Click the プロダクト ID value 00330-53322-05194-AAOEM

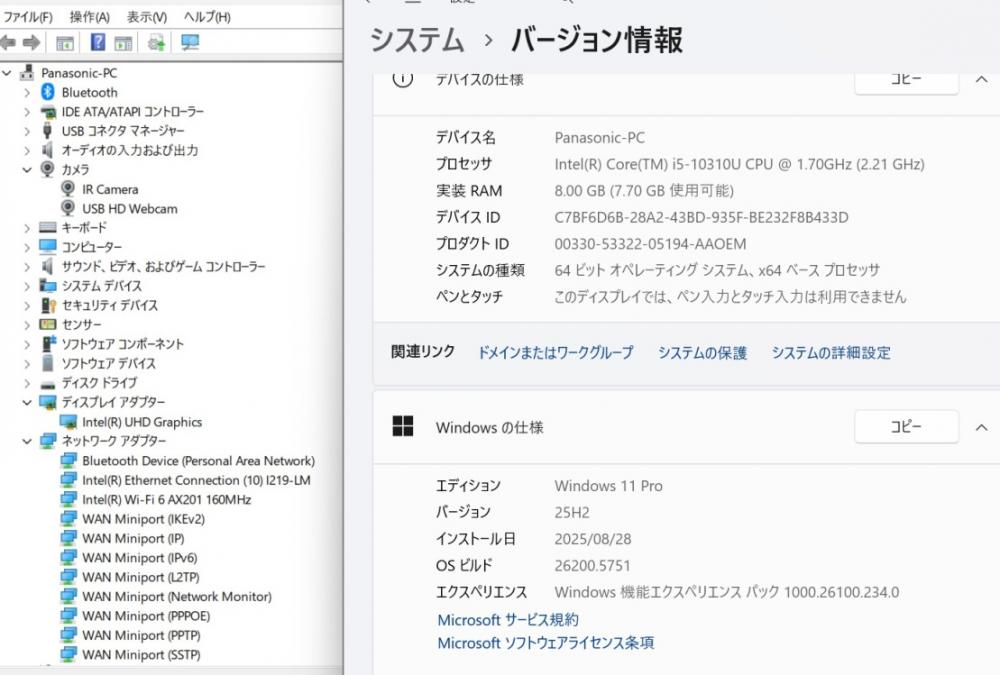click(649, 244)
